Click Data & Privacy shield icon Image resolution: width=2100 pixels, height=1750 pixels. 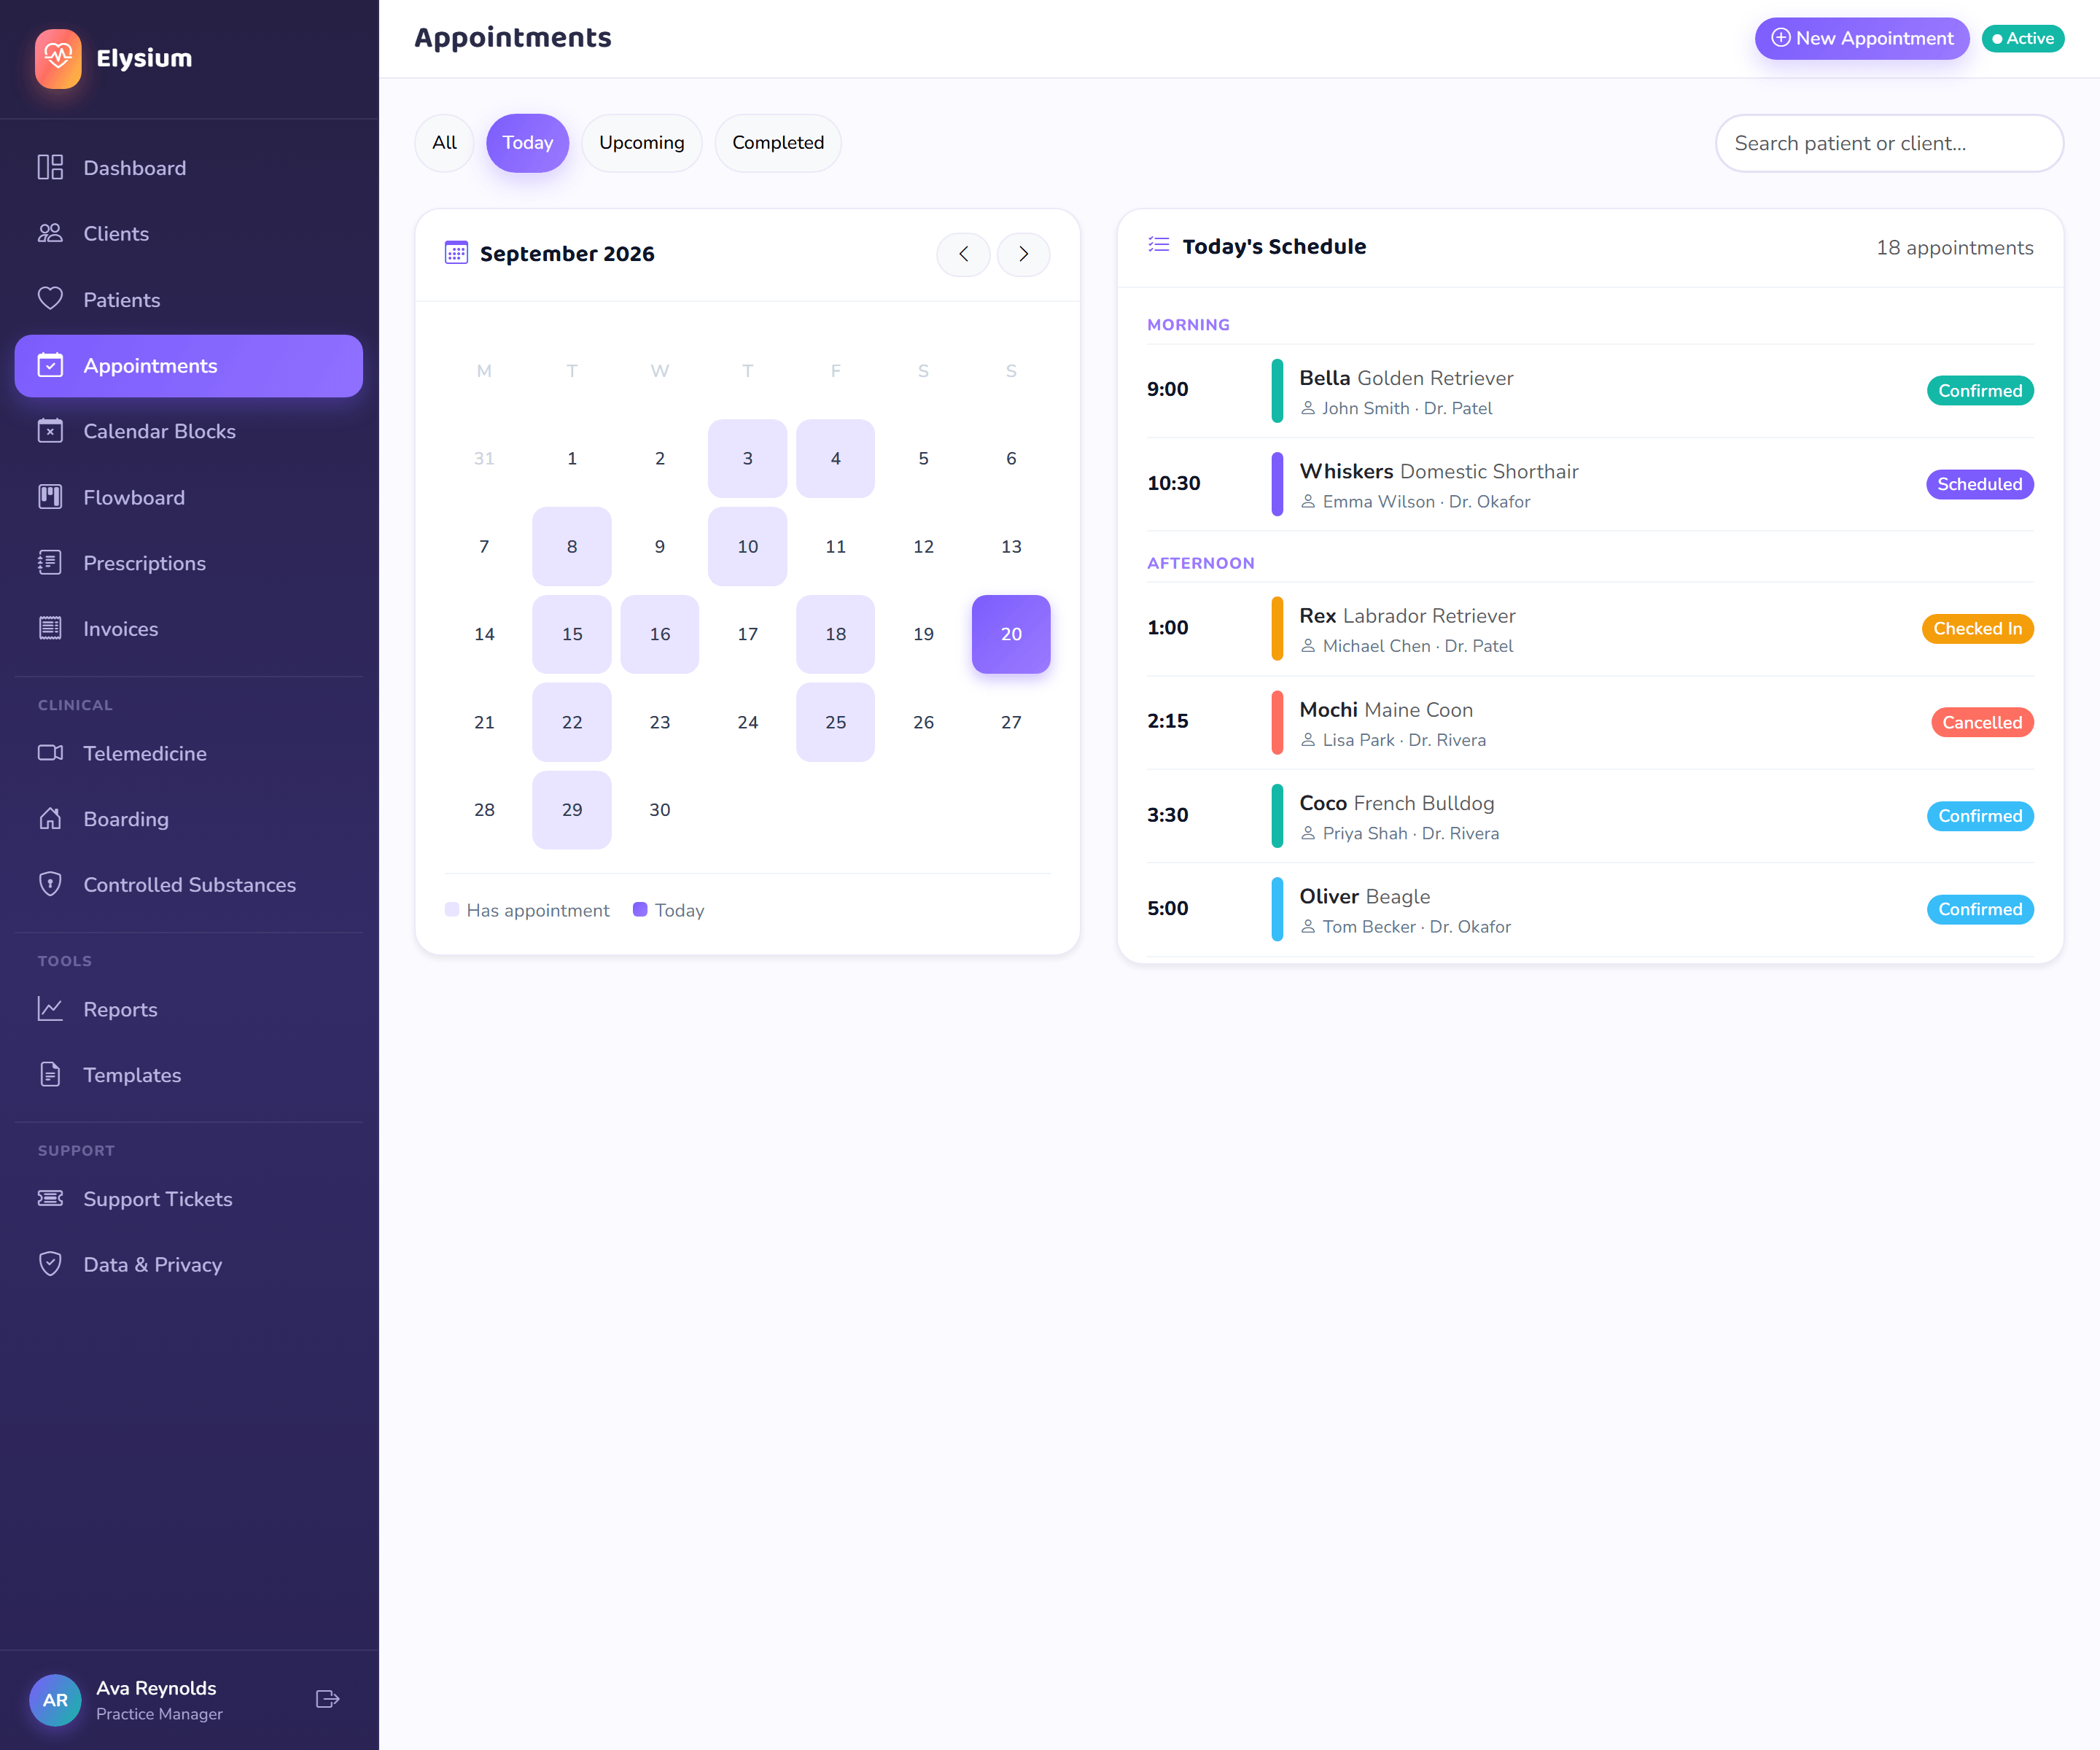tap(50, 1264)
